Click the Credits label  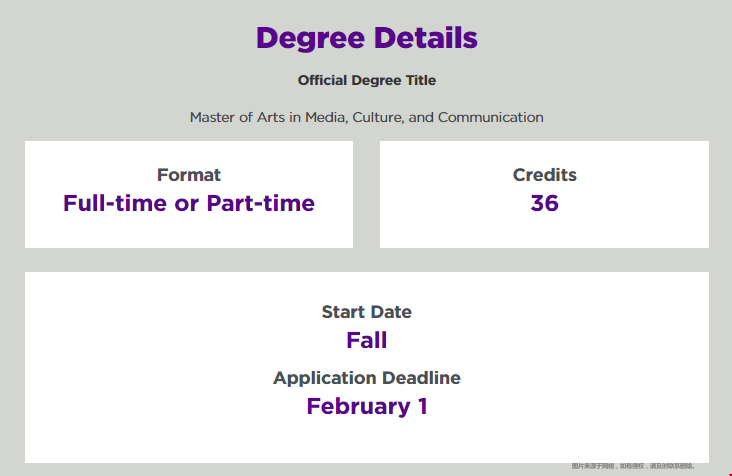click(x=544, y=175)
